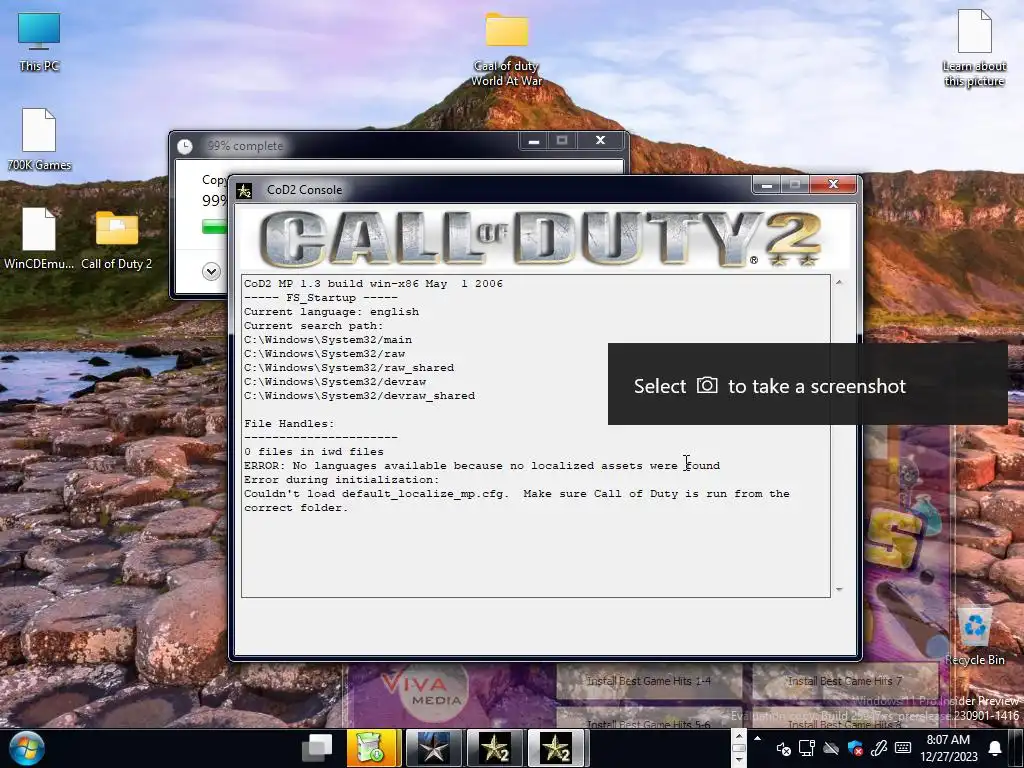This screenshot has width=1024, height=768.
Task: Open the network tray icon
Action: coord(807,748)
